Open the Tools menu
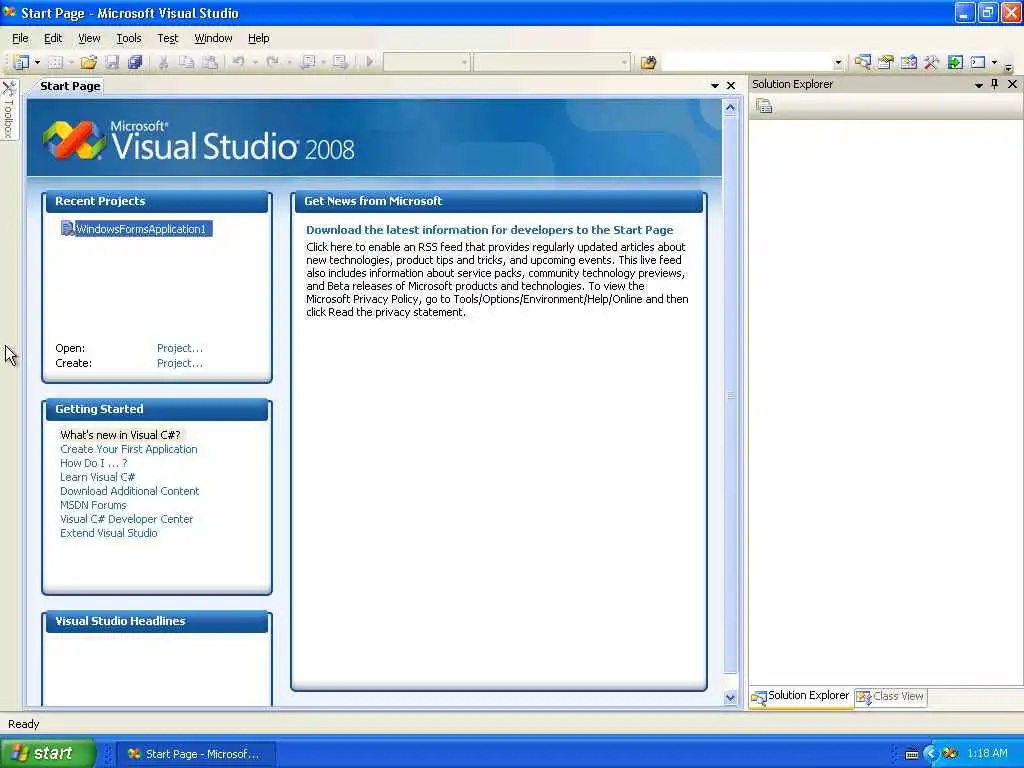The height and width of the screenshot is (768, 1024). (x=129, y=38)
